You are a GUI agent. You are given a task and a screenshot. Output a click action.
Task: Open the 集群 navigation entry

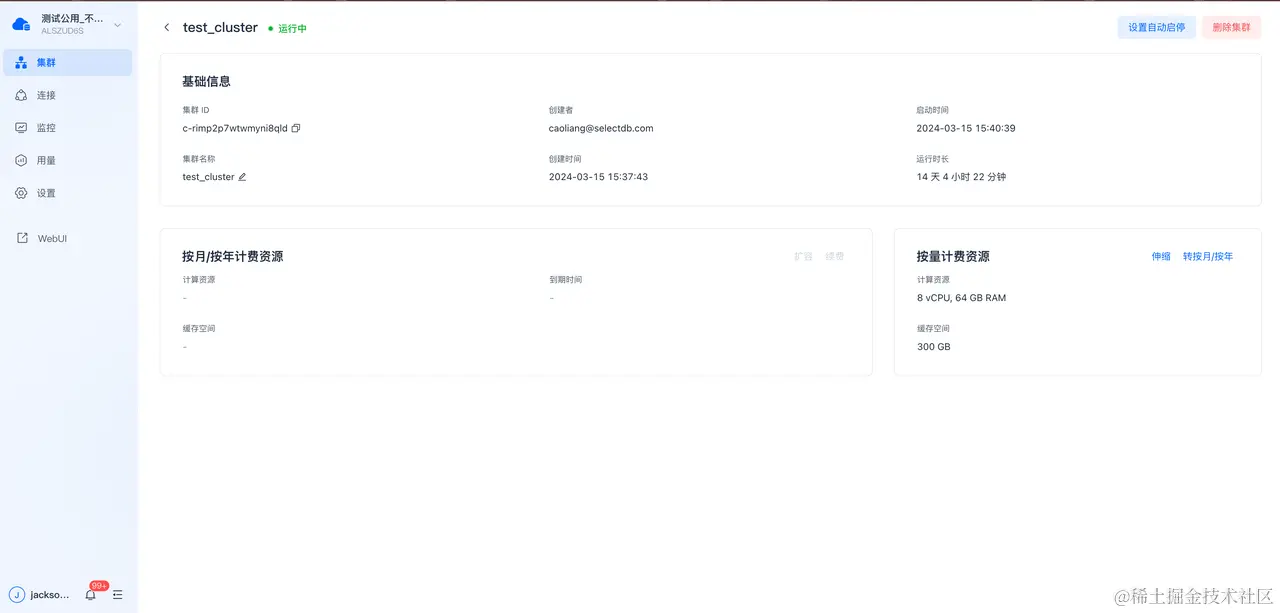46,62
